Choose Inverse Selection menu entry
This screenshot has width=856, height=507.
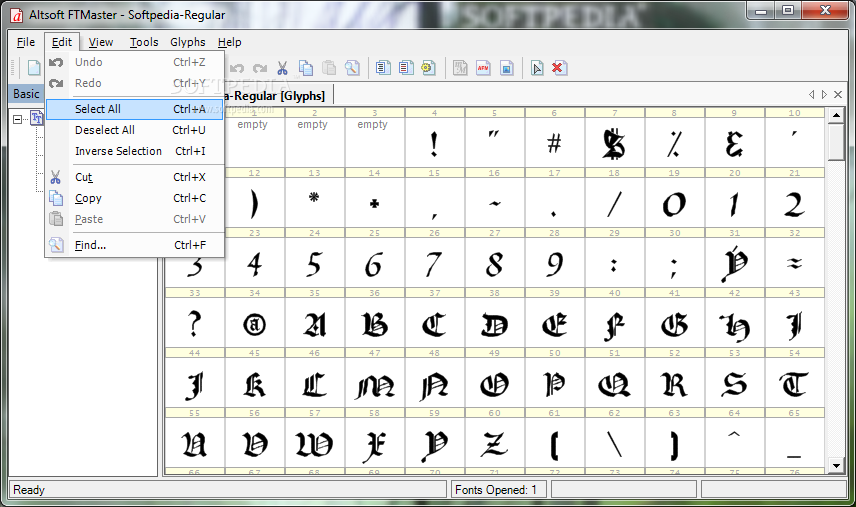click(134, 151)
